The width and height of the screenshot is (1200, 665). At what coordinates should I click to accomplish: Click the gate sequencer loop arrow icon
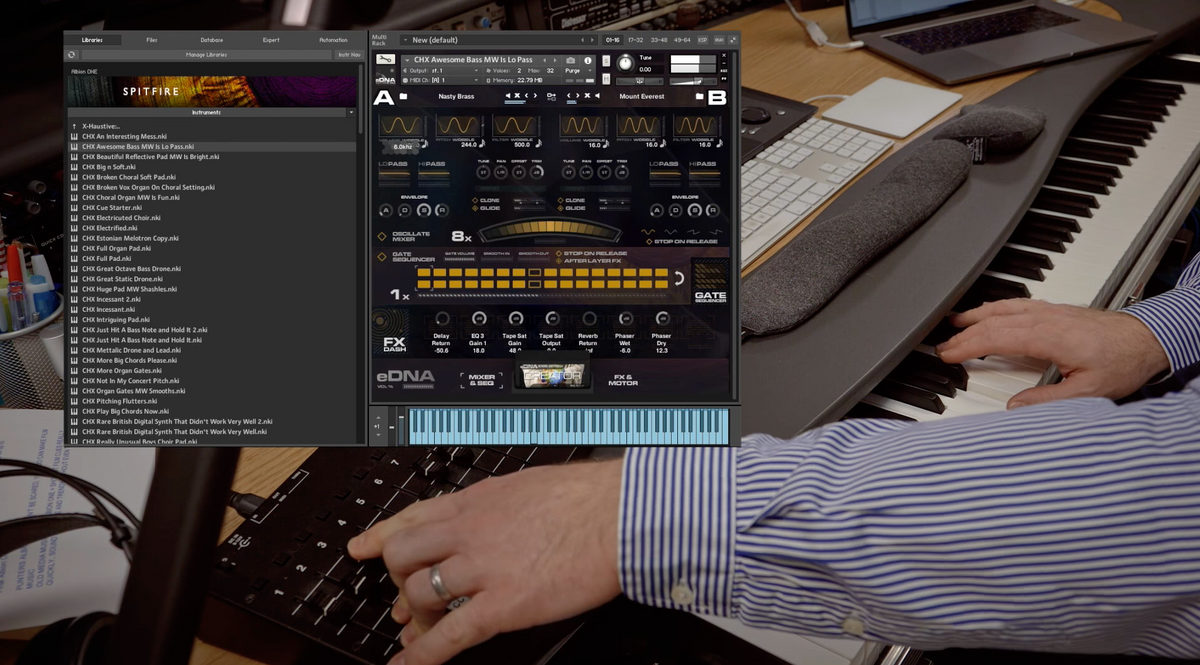point(680,278)
